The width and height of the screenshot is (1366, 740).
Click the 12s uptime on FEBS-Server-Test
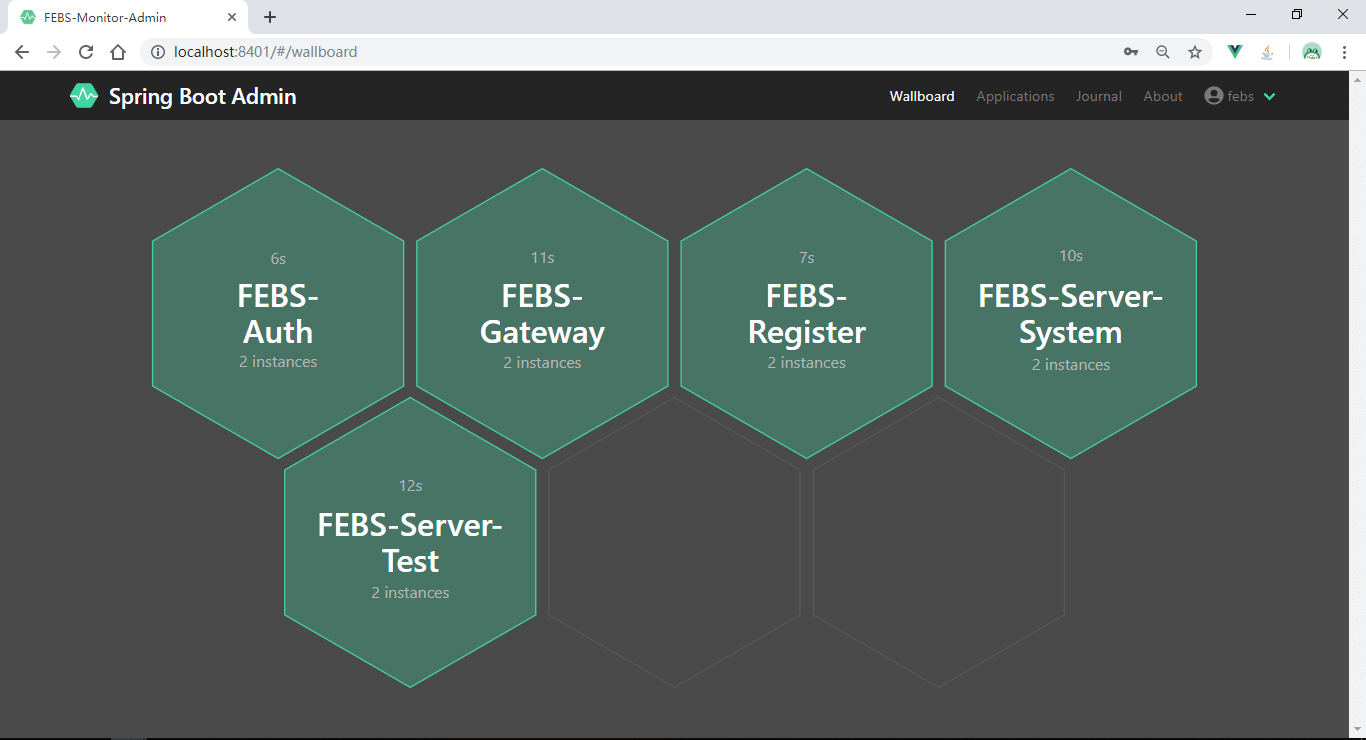410,486
